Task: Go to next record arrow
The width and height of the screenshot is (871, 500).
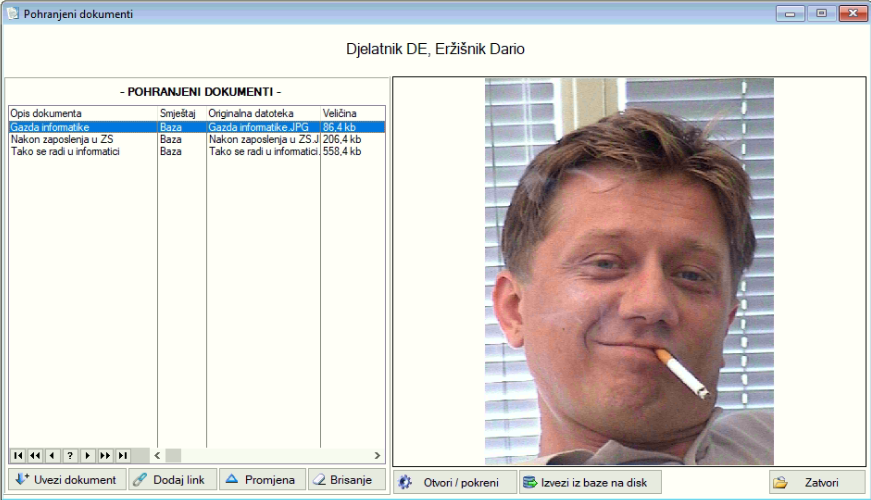Action: click(87, 456)
